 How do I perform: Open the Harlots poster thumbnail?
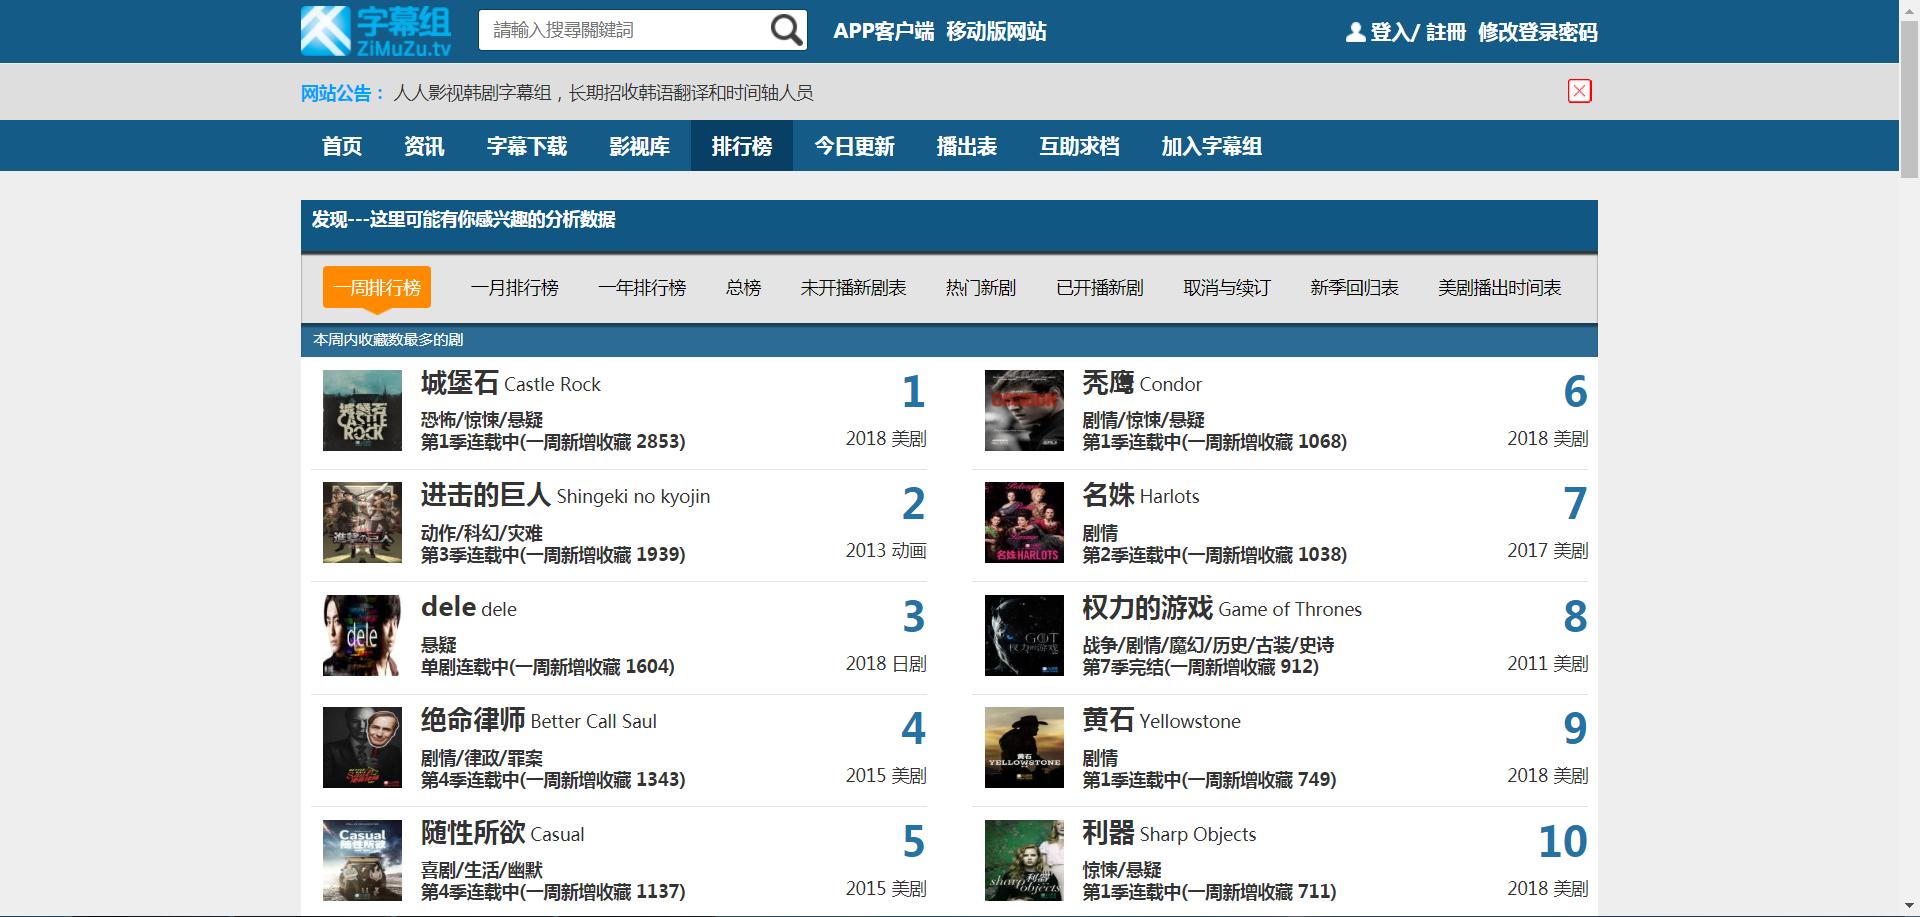pos(1024,523)
